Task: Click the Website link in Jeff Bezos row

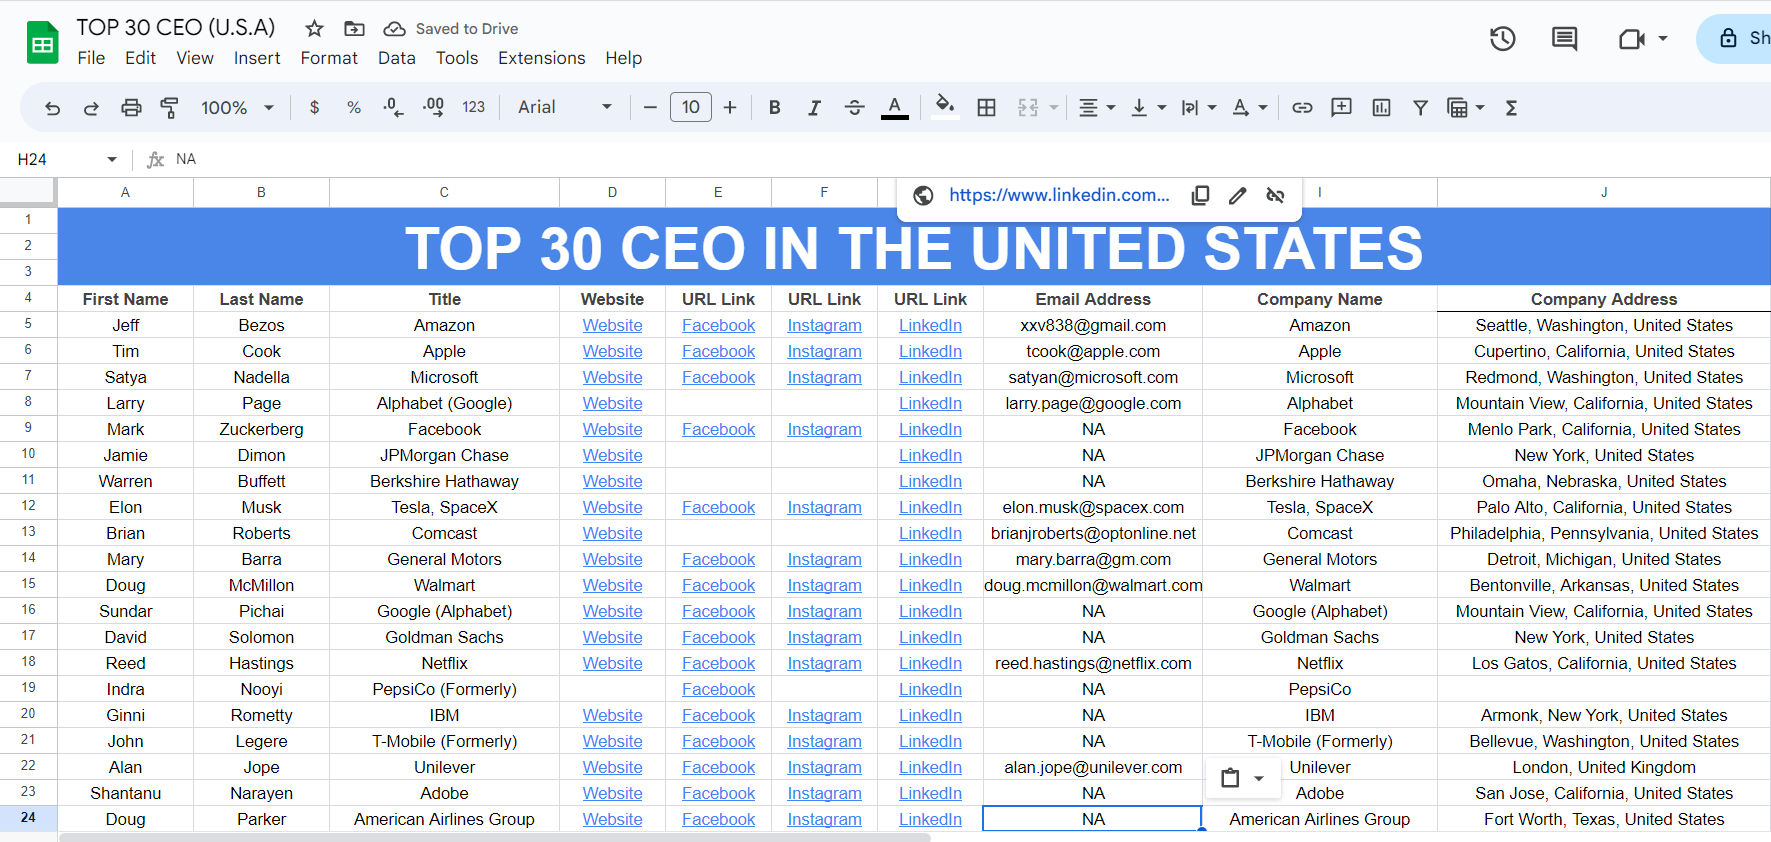Action: tap(613, 325)
